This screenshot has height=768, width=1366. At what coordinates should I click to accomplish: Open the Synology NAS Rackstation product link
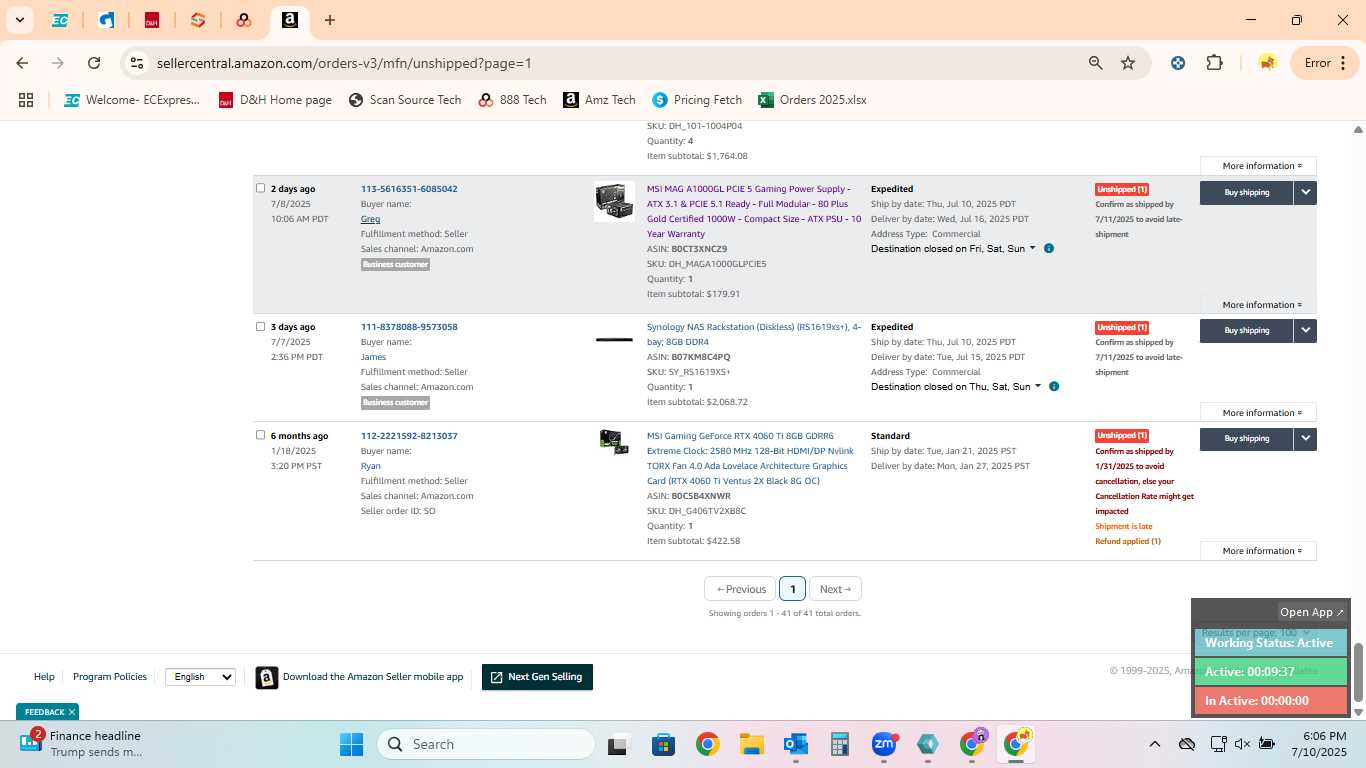point(754,334)
